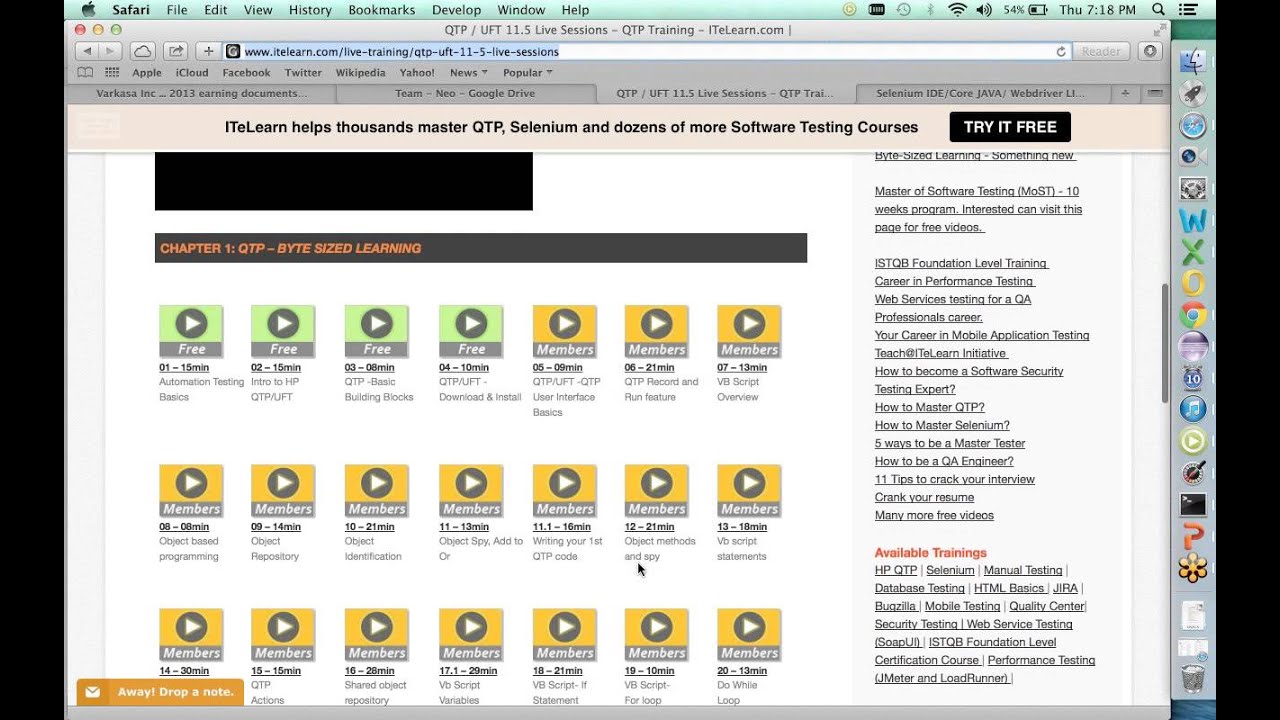This screenshot has width=1280, height=720.
Task: Open the Bookmarks menu
Action: [381, 10]
